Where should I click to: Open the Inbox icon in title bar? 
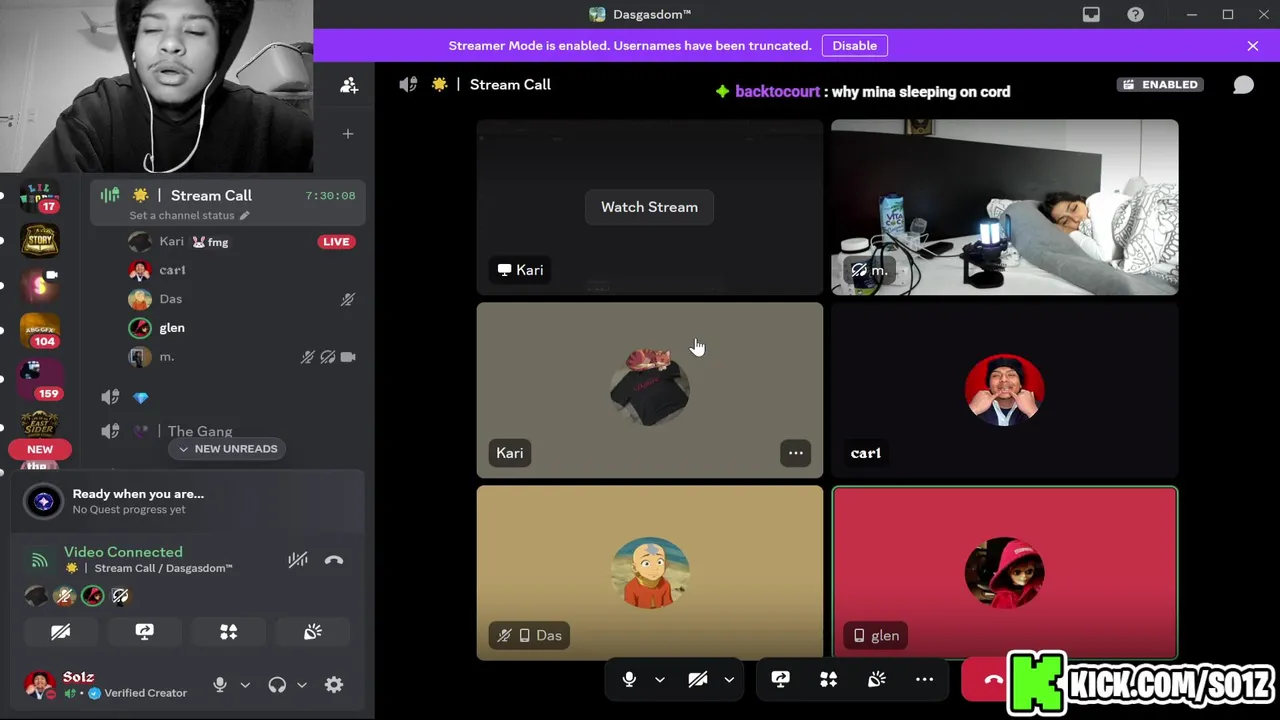[x=1091, y=14]
